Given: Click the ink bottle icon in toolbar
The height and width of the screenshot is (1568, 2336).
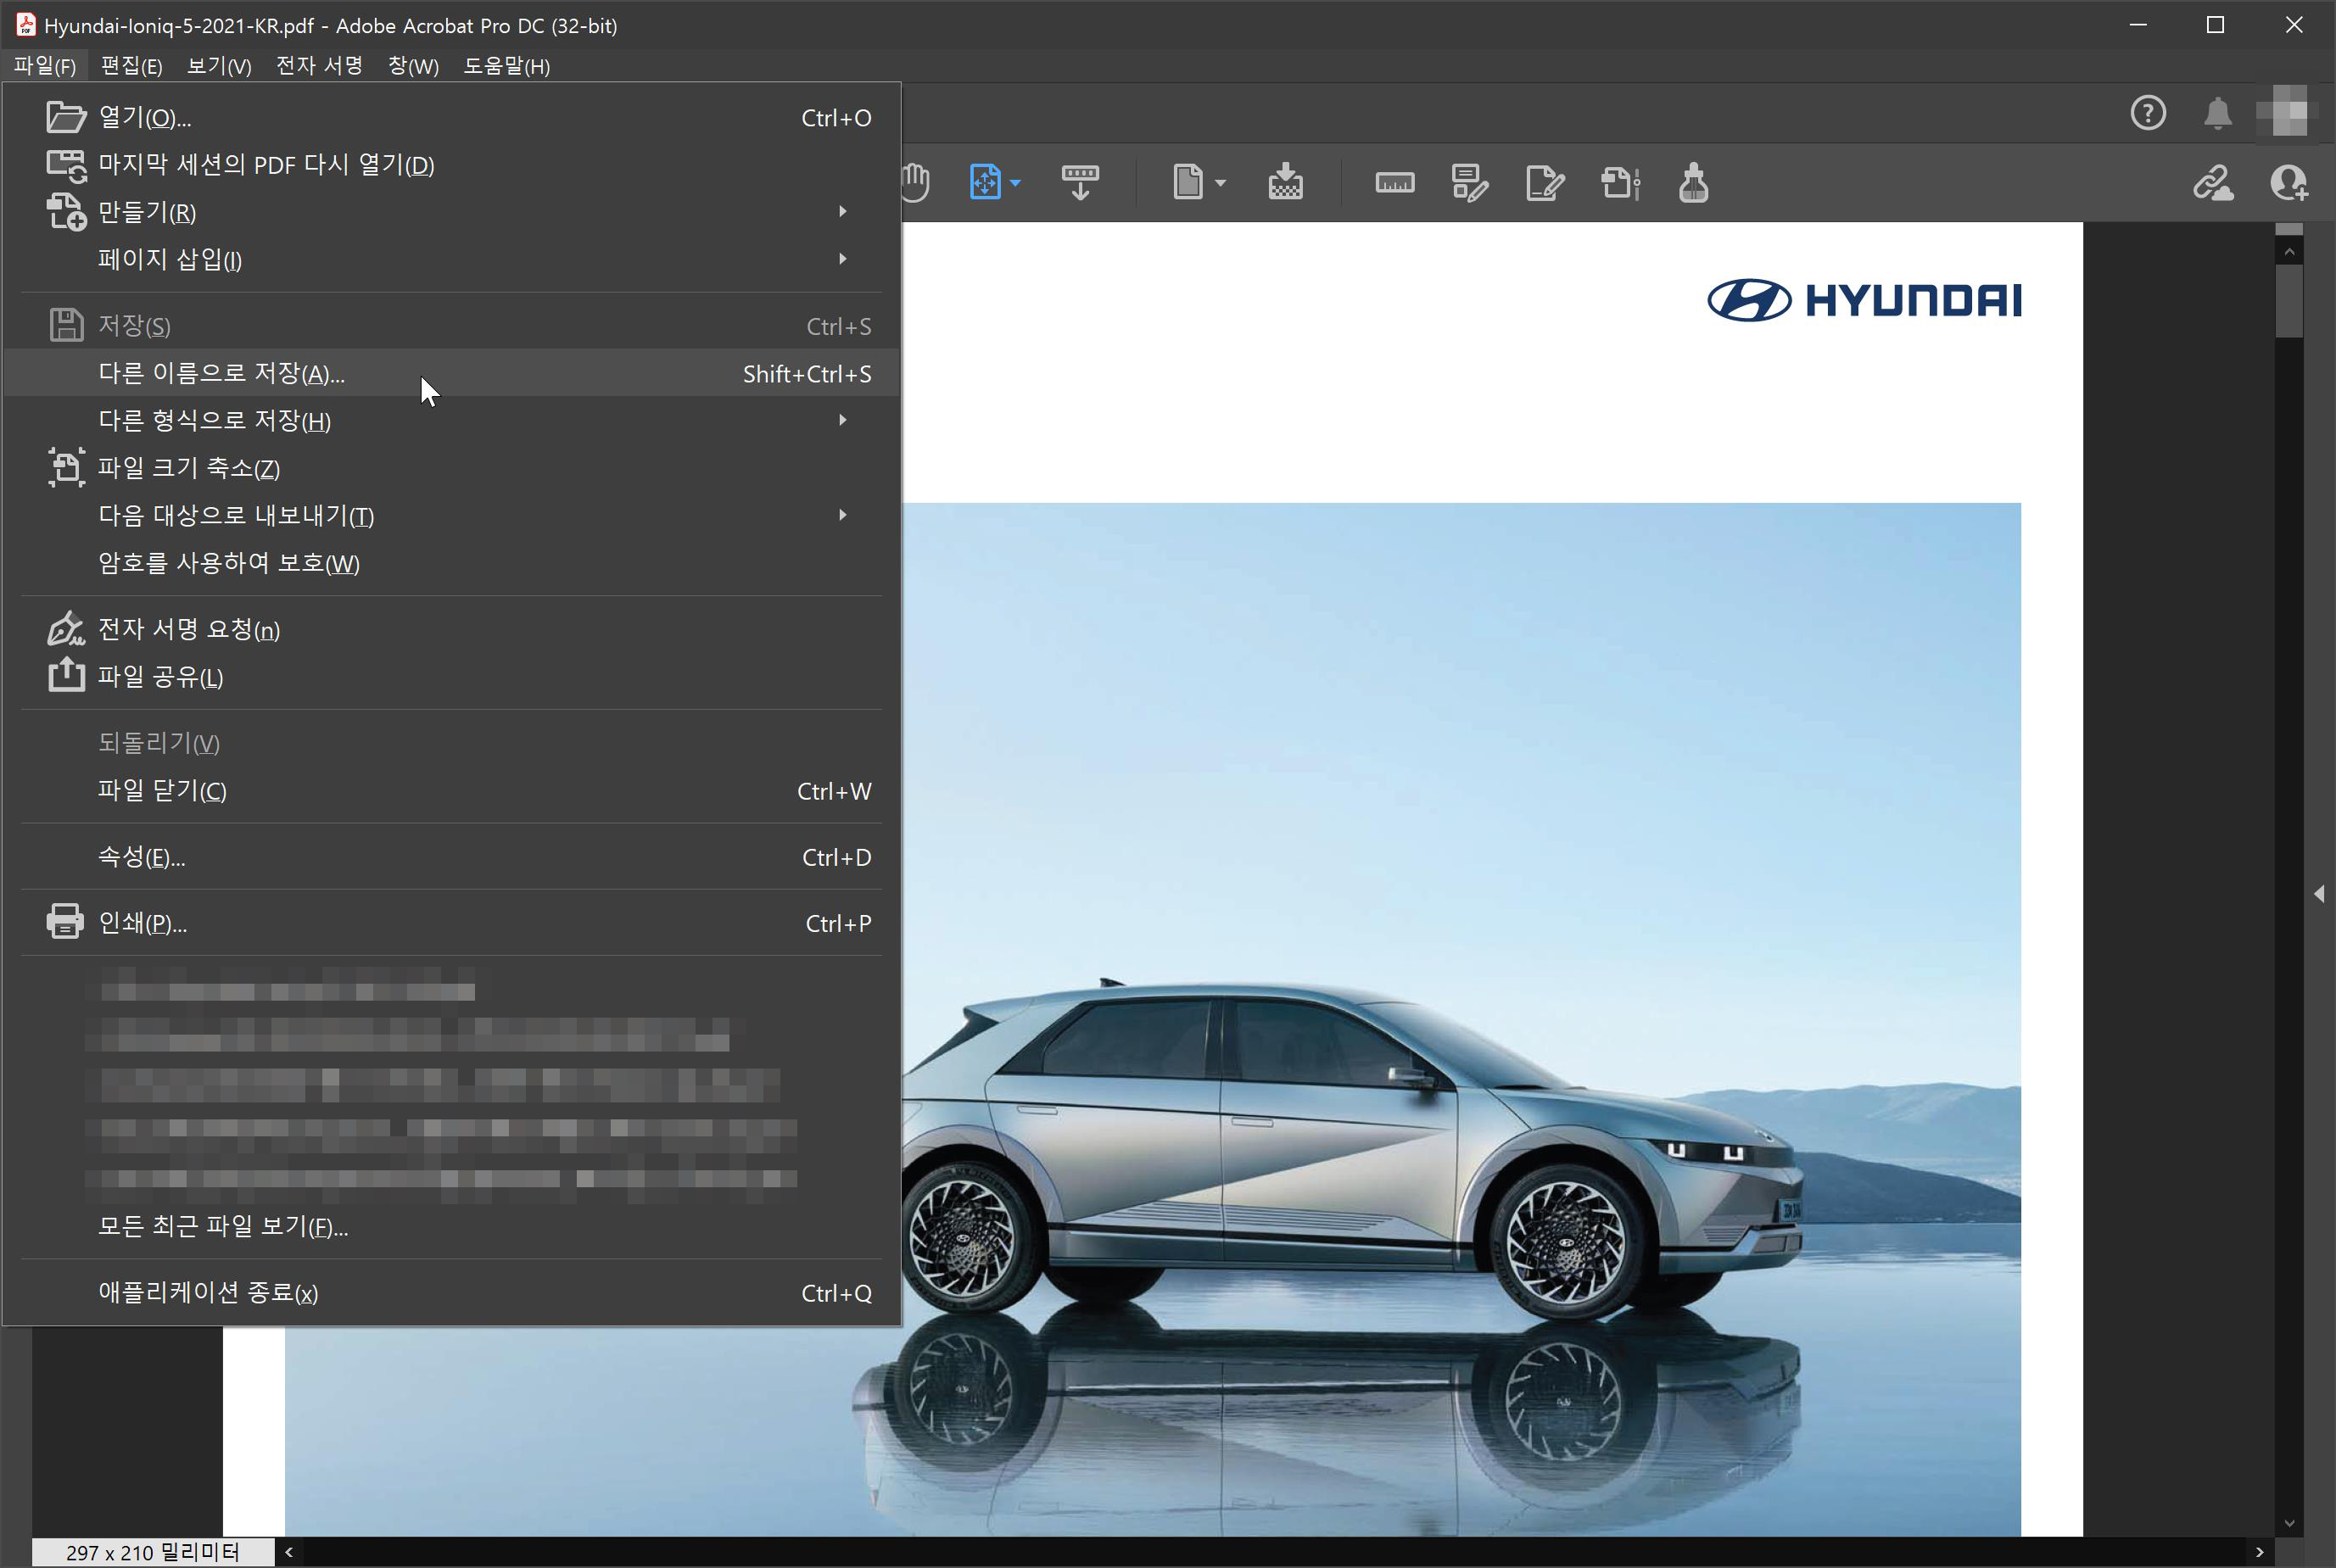Looking at the screenshot, I should (1692, 183).
